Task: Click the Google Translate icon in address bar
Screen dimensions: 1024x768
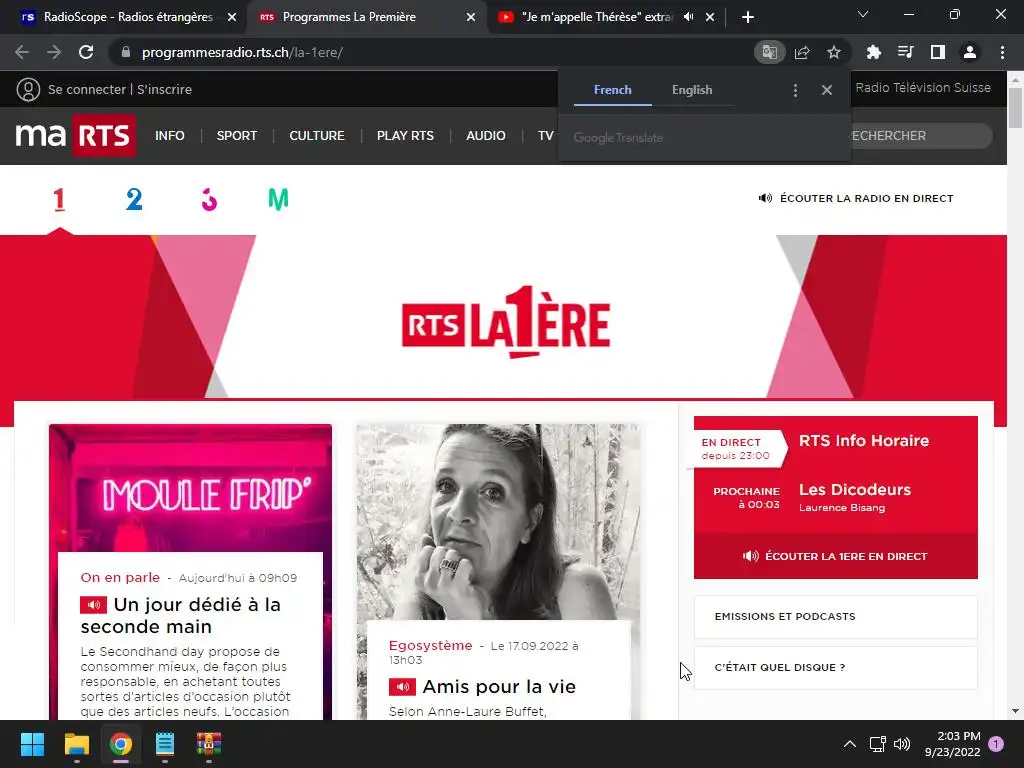Action: tap(769, 52)
